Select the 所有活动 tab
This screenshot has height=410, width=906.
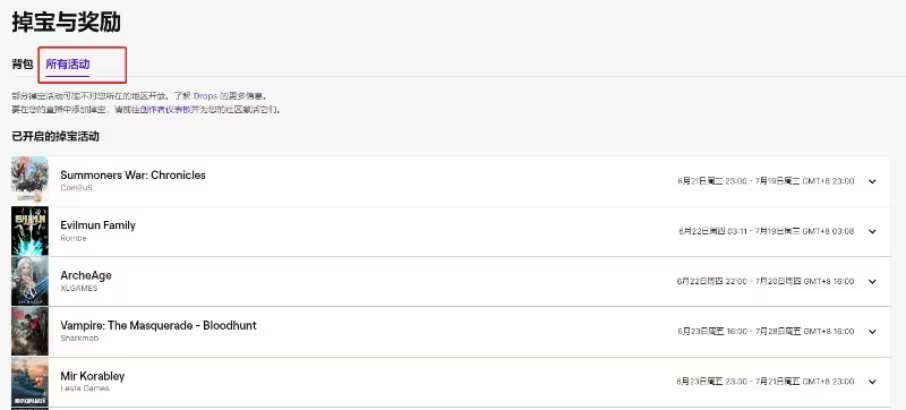click(x=68, y=64)
